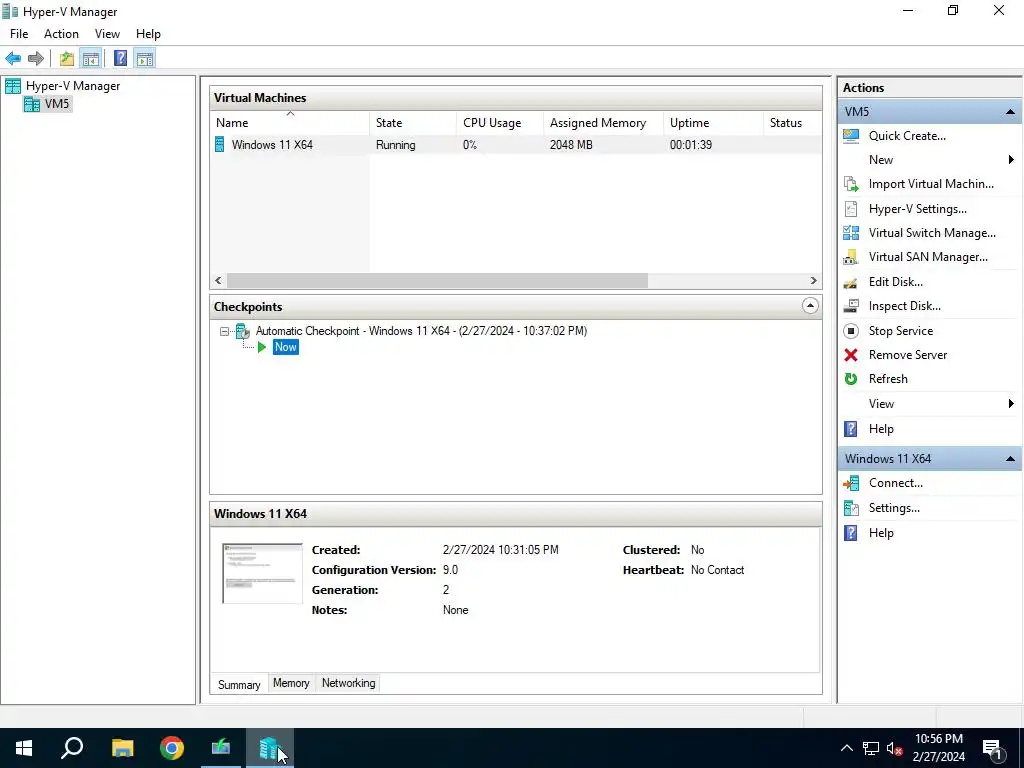Click the Back arrow toolbar icon
Screen dimensions: 1024x768
pos(13,59)
